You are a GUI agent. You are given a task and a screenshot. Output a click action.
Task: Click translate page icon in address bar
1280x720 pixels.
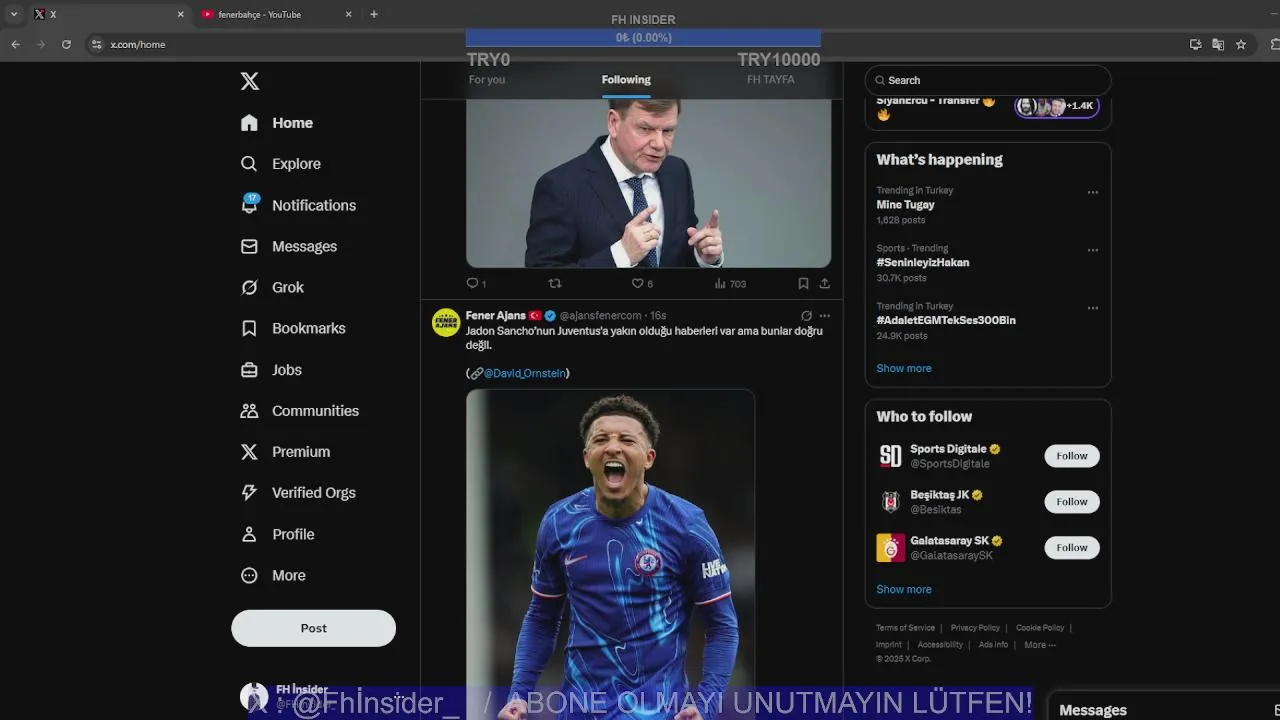tap(1218, 44)
